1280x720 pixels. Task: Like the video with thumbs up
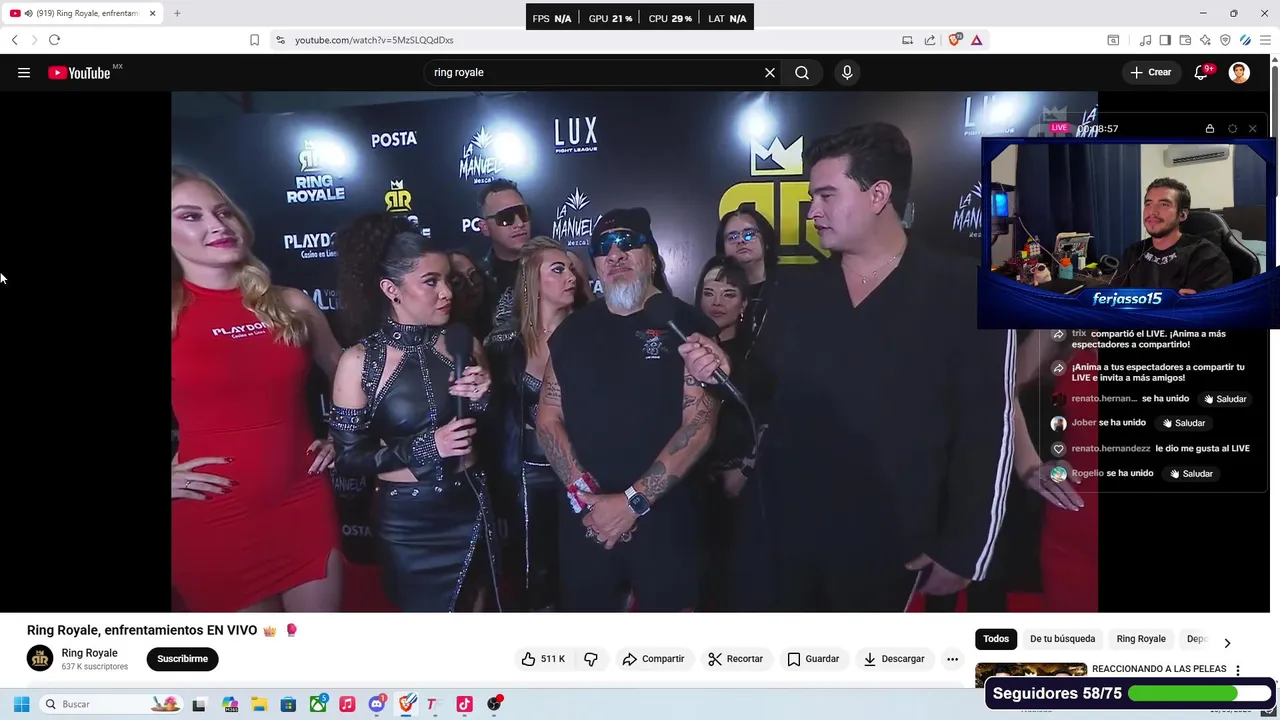tap(543, 659)
